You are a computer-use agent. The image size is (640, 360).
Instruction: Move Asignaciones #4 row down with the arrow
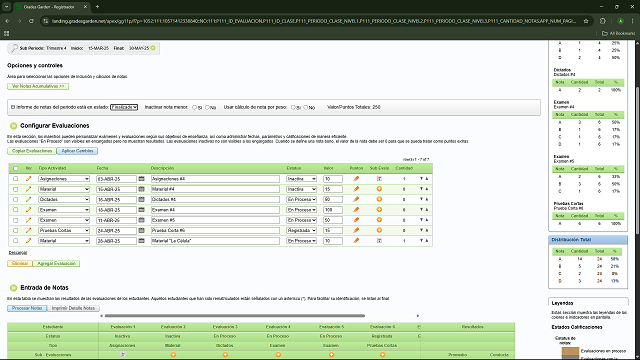click(421, 179)
